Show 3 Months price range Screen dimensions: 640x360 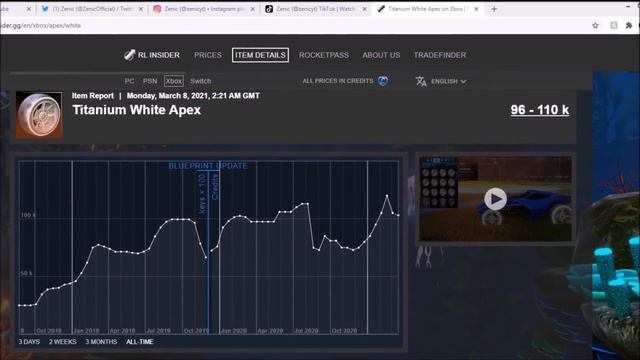pos(101,342)
